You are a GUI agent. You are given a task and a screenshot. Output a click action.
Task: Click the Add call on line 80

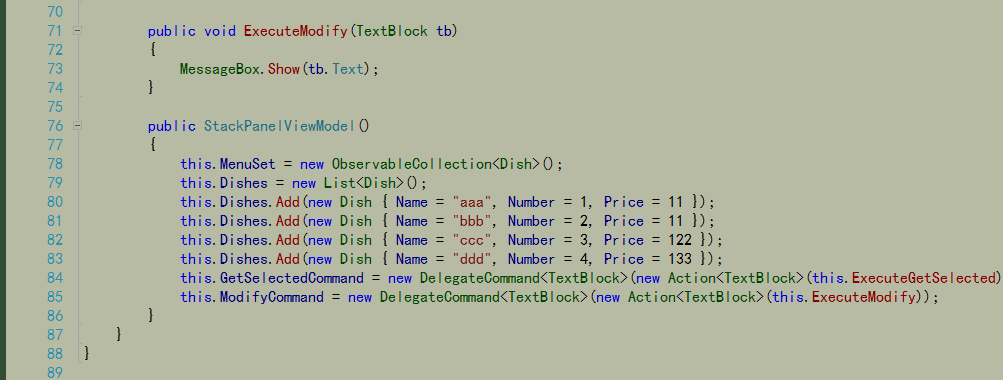(288, 202)
